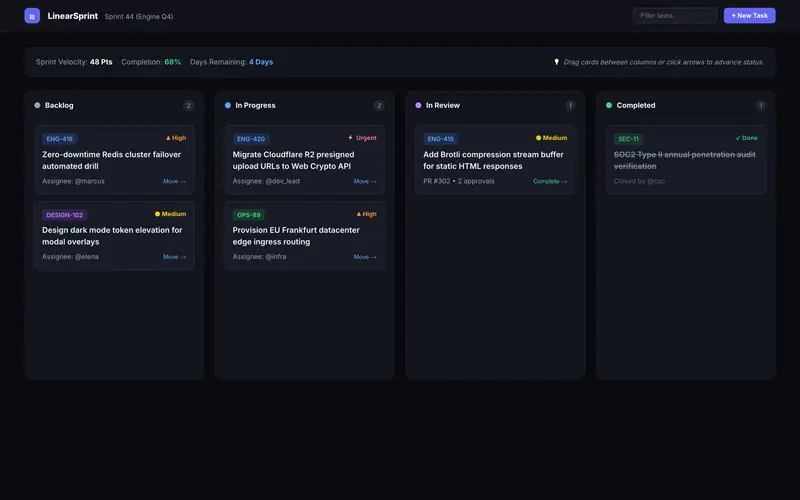
Task: Move the EU Frankfurt datacenter card forward
Action: pos(365,257)
